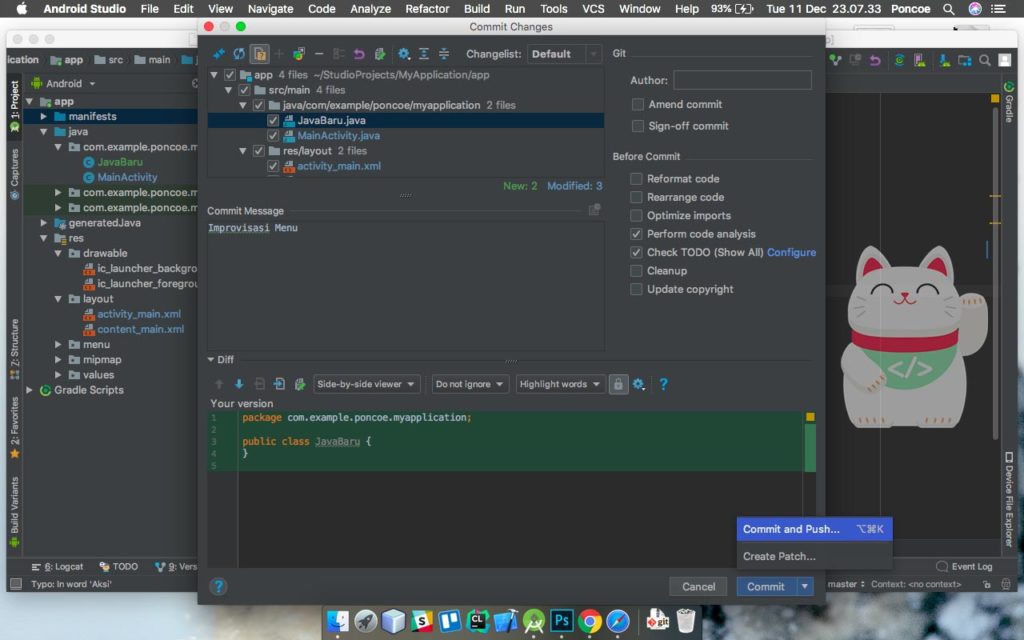Click the commit message history icon
This screenshot has height=640, width=1024.
click(594, 210)
